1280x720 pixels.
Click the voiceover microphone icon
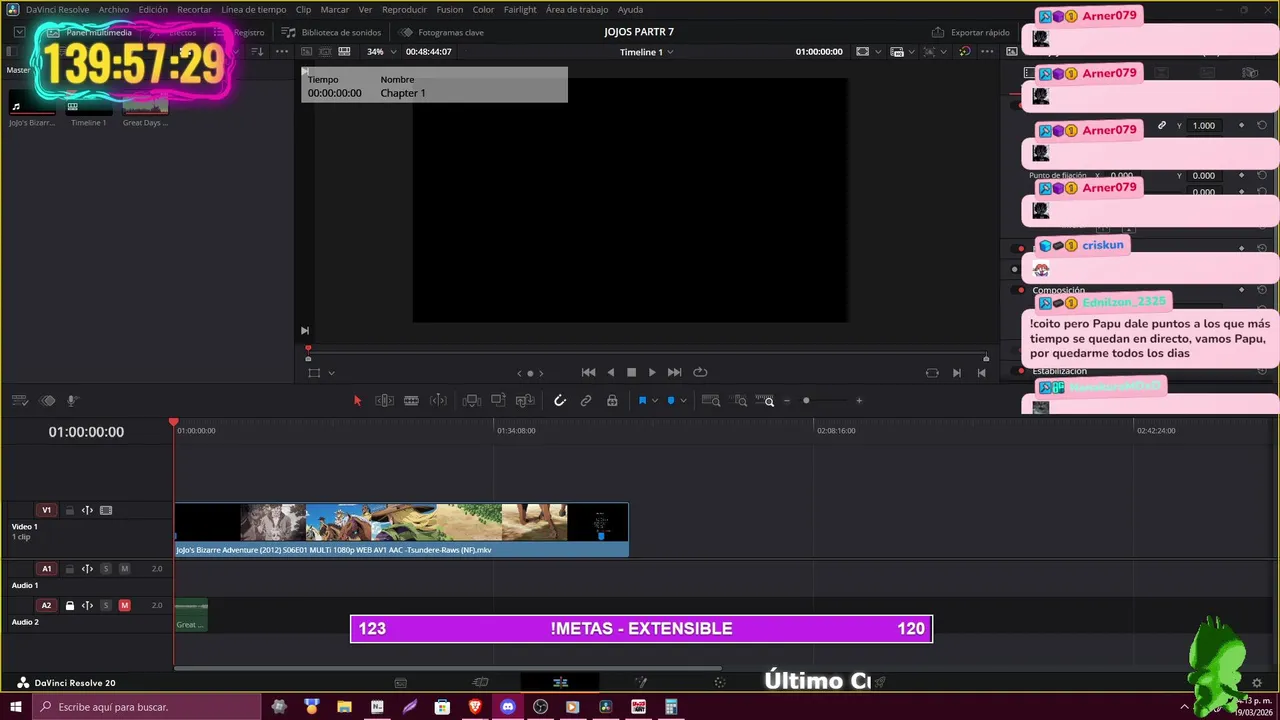[x=72, y=401]
